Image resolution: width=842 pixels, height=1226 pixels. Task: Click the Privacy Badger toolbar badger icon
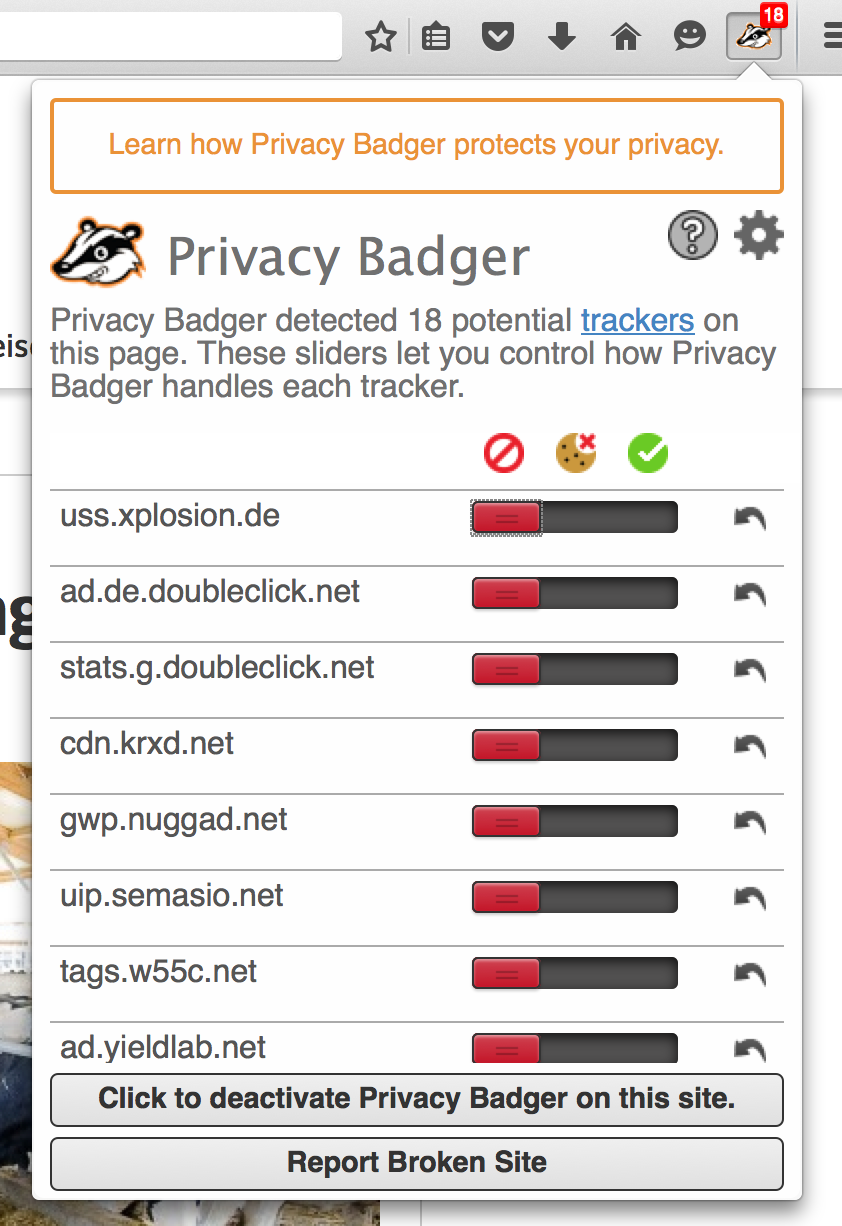tap(754, 36)
